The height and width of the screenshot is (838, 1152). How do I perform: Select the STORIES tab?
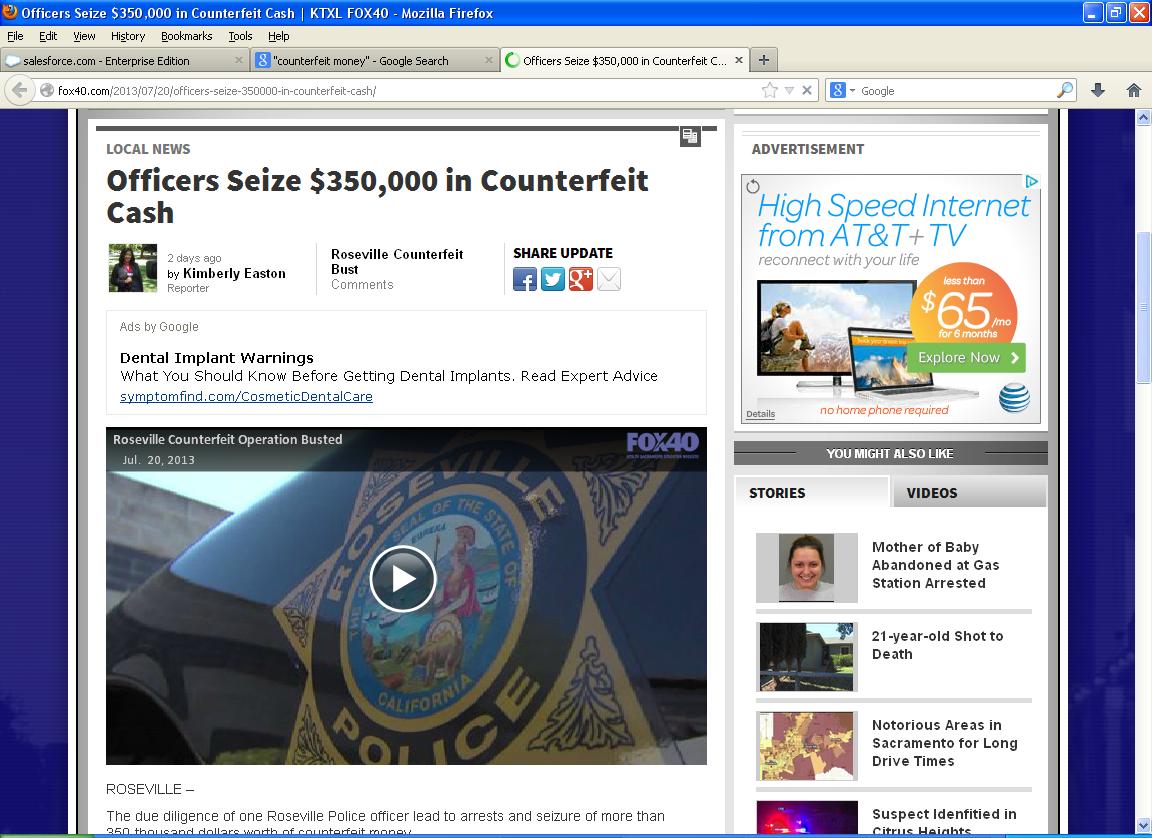(812, 493)
